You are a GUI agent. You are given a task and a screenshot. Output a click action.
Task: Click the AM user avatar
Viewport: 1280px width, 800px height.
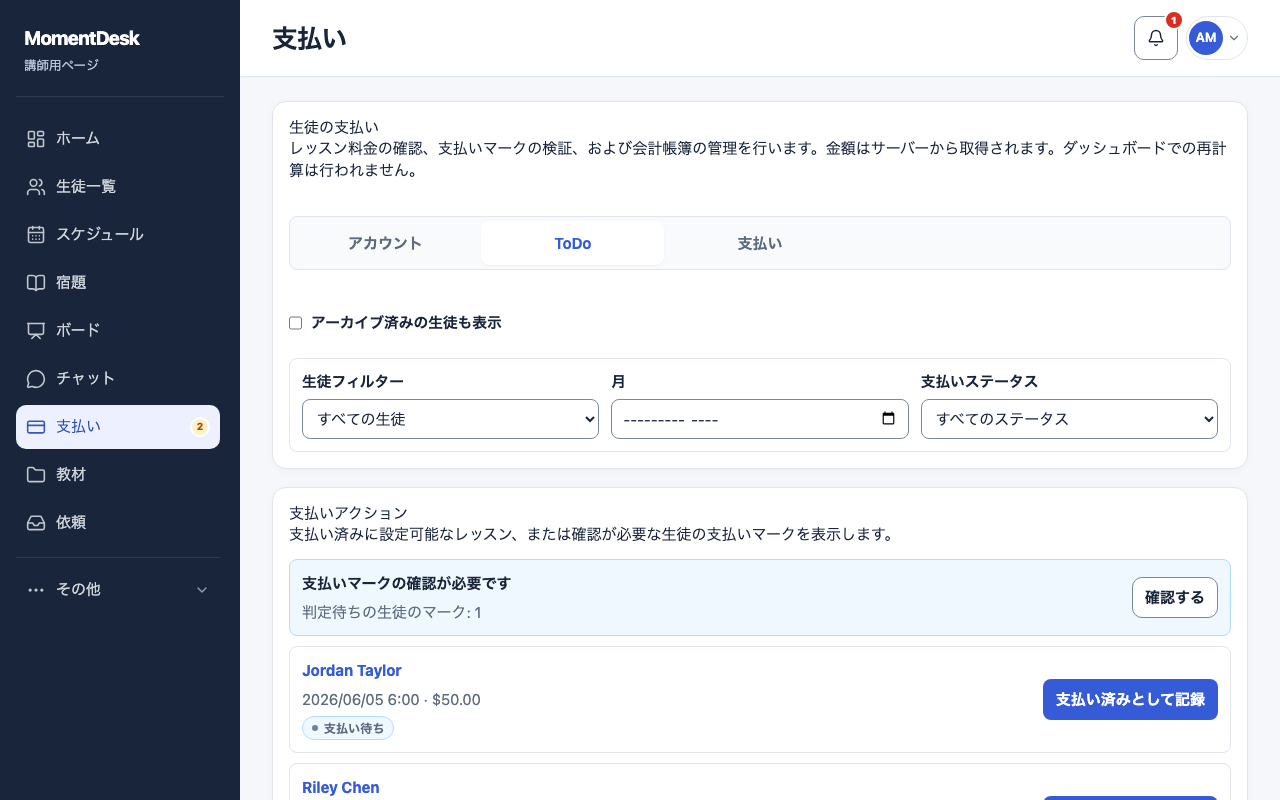click(1206, 38)
